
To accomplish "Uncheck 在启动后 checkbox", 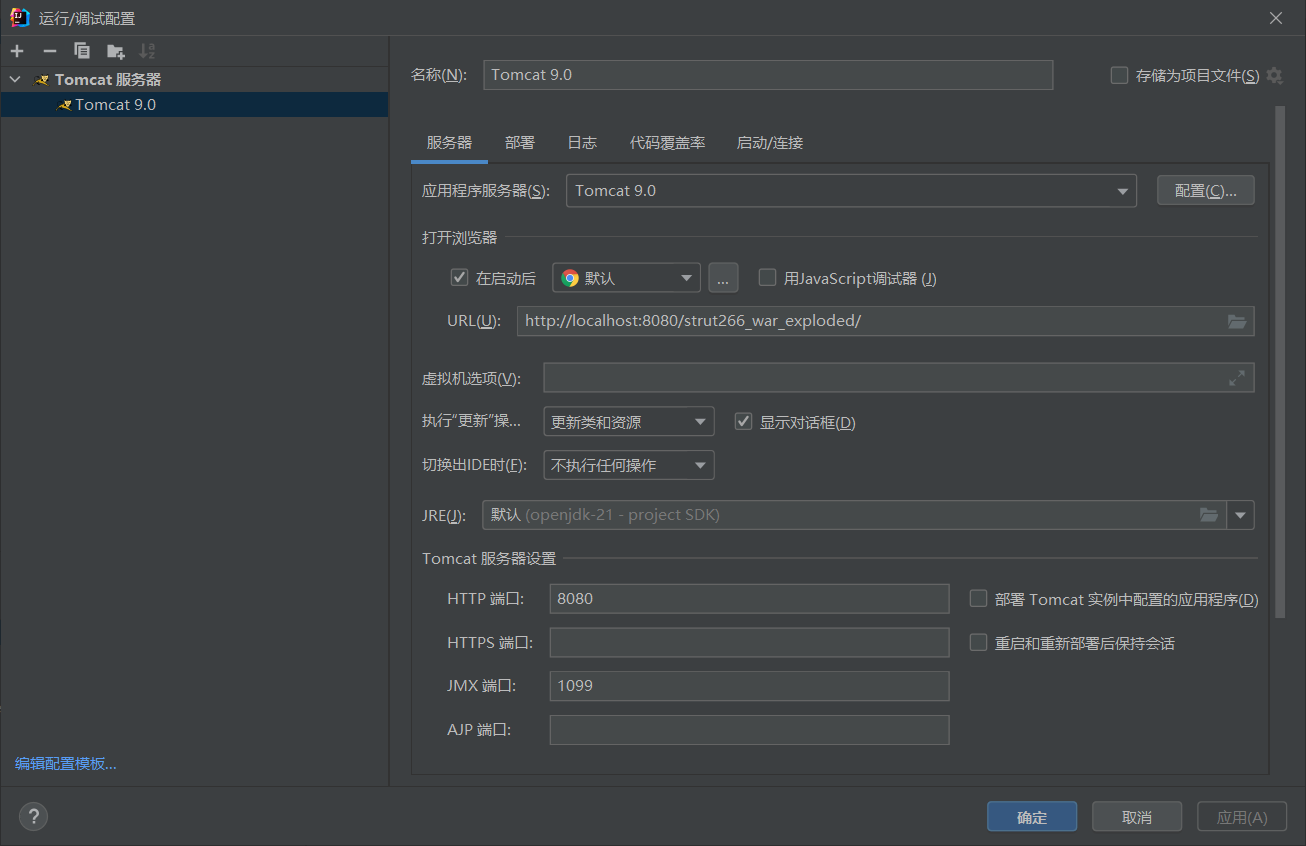I will pos(460,278).
